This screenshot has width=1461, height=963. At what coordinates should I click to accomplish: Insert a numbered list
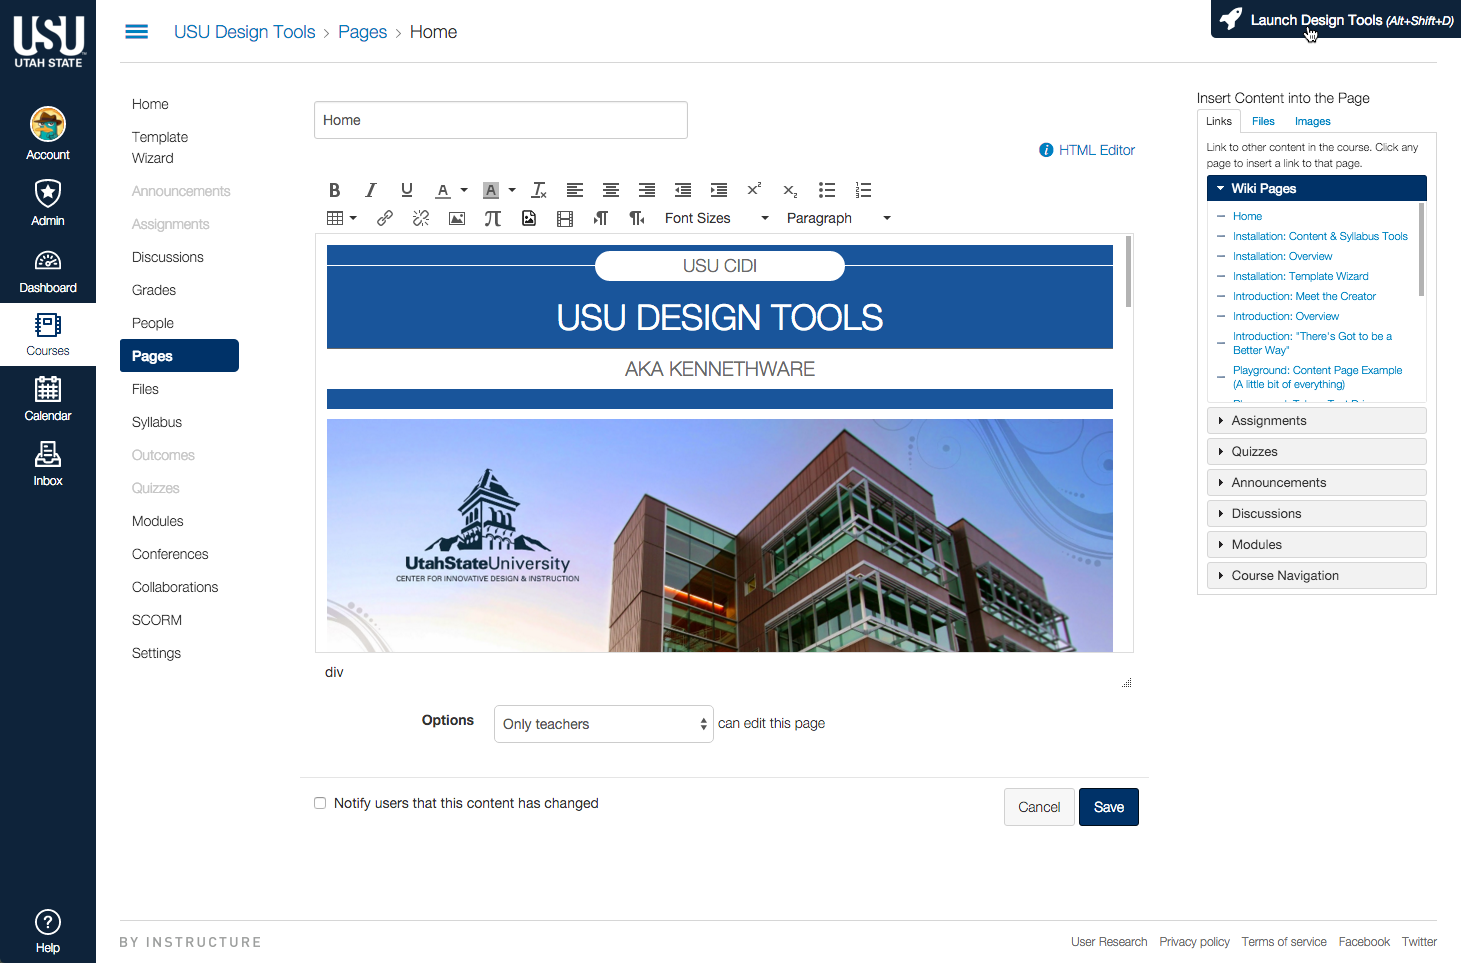[863, 190]
